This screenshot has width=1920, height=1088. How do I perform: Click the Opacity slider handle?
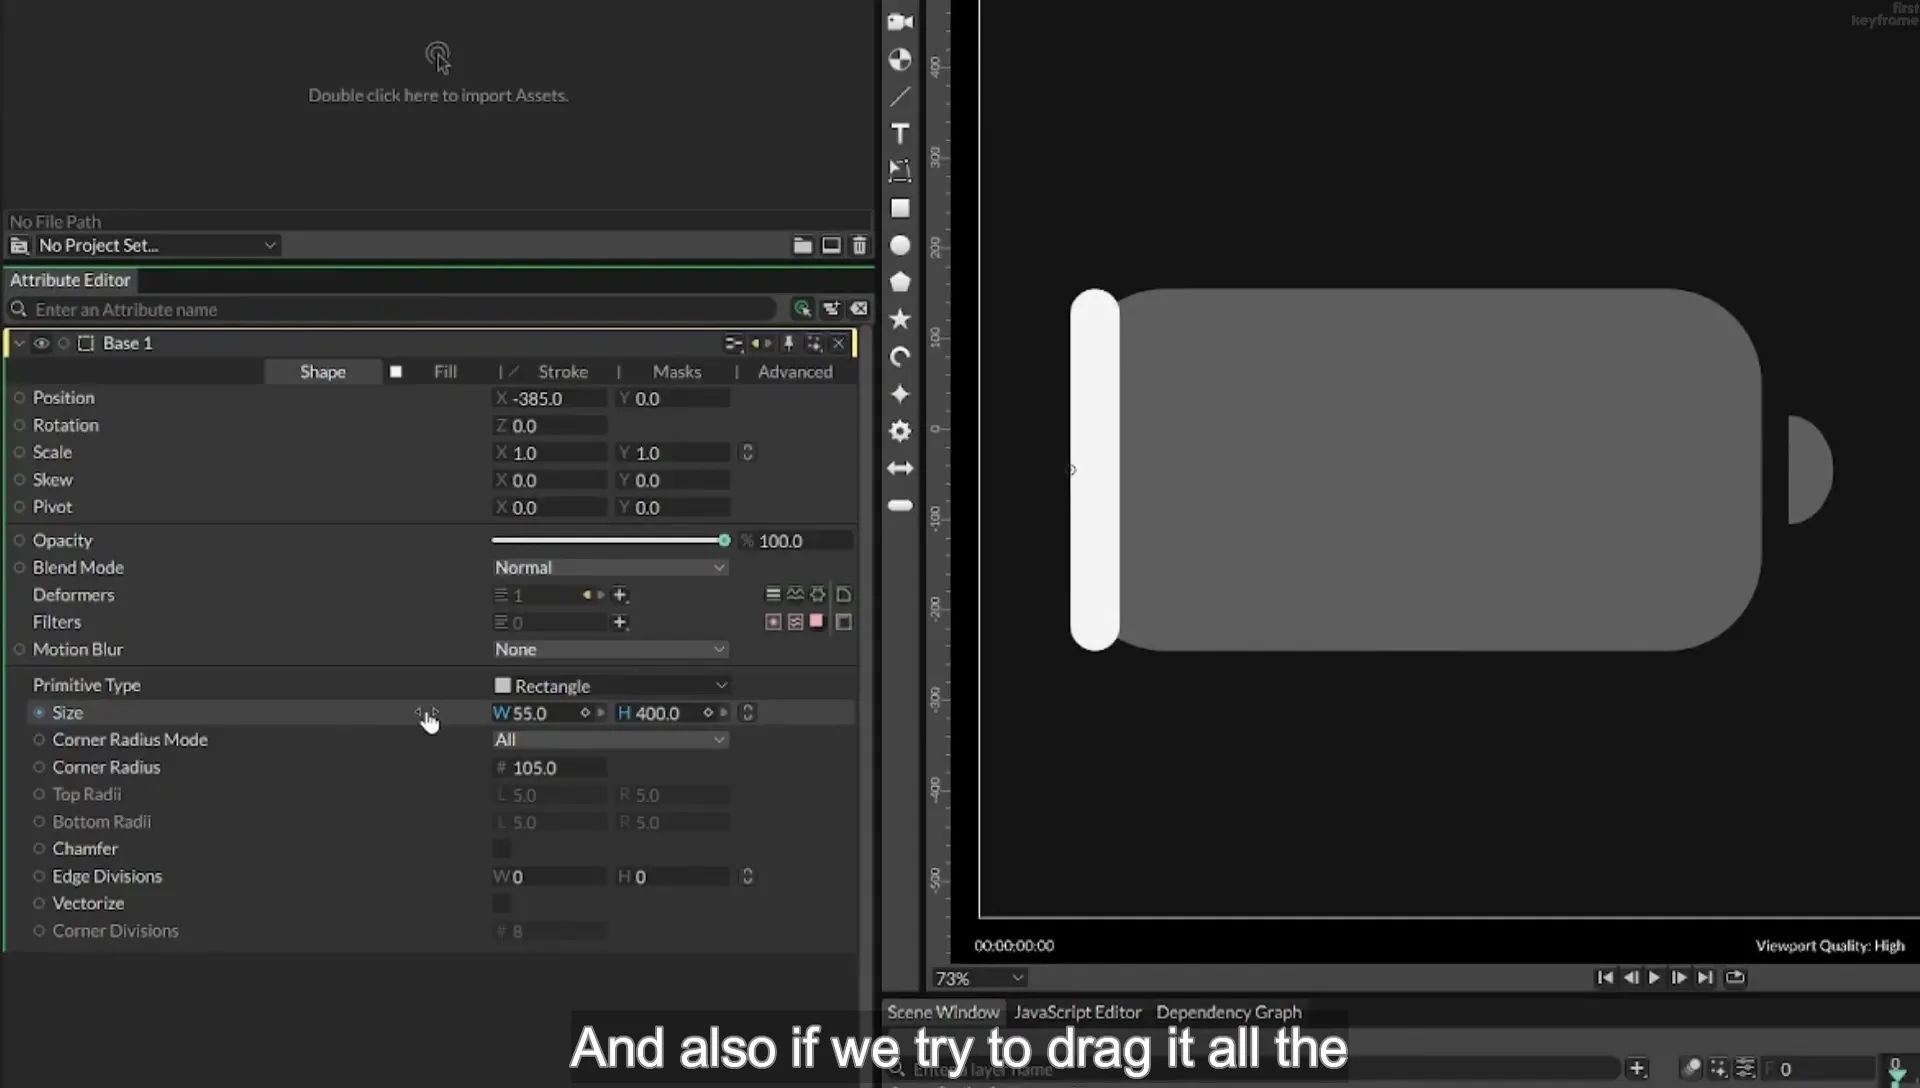click(724, 540)
